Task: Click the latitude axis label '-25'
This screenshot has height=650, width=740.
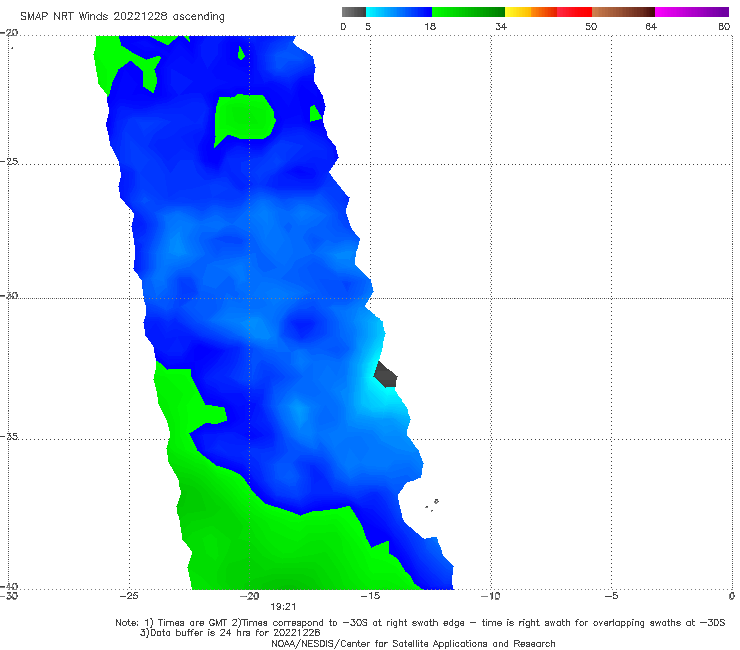Action: pos(9,161)
